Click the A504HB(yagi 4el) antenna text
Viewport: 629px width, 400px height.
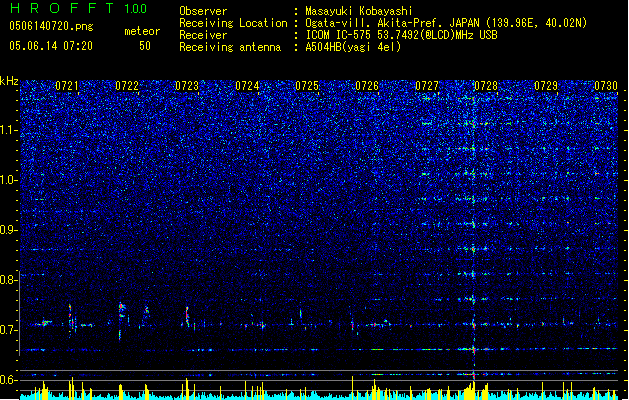(353, 47)
